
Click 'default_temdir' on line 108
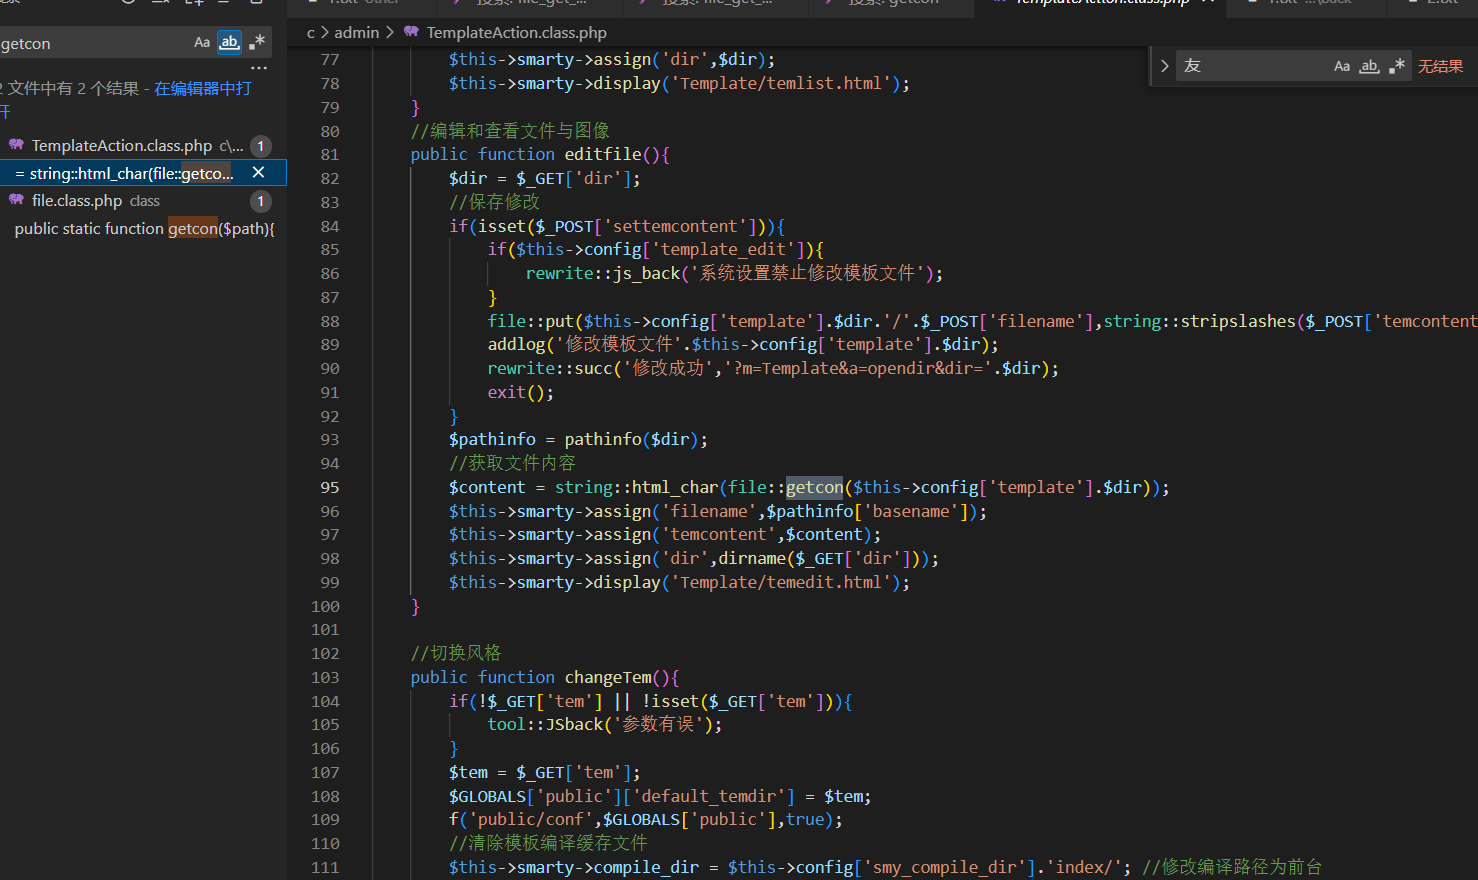click(709, 796)
